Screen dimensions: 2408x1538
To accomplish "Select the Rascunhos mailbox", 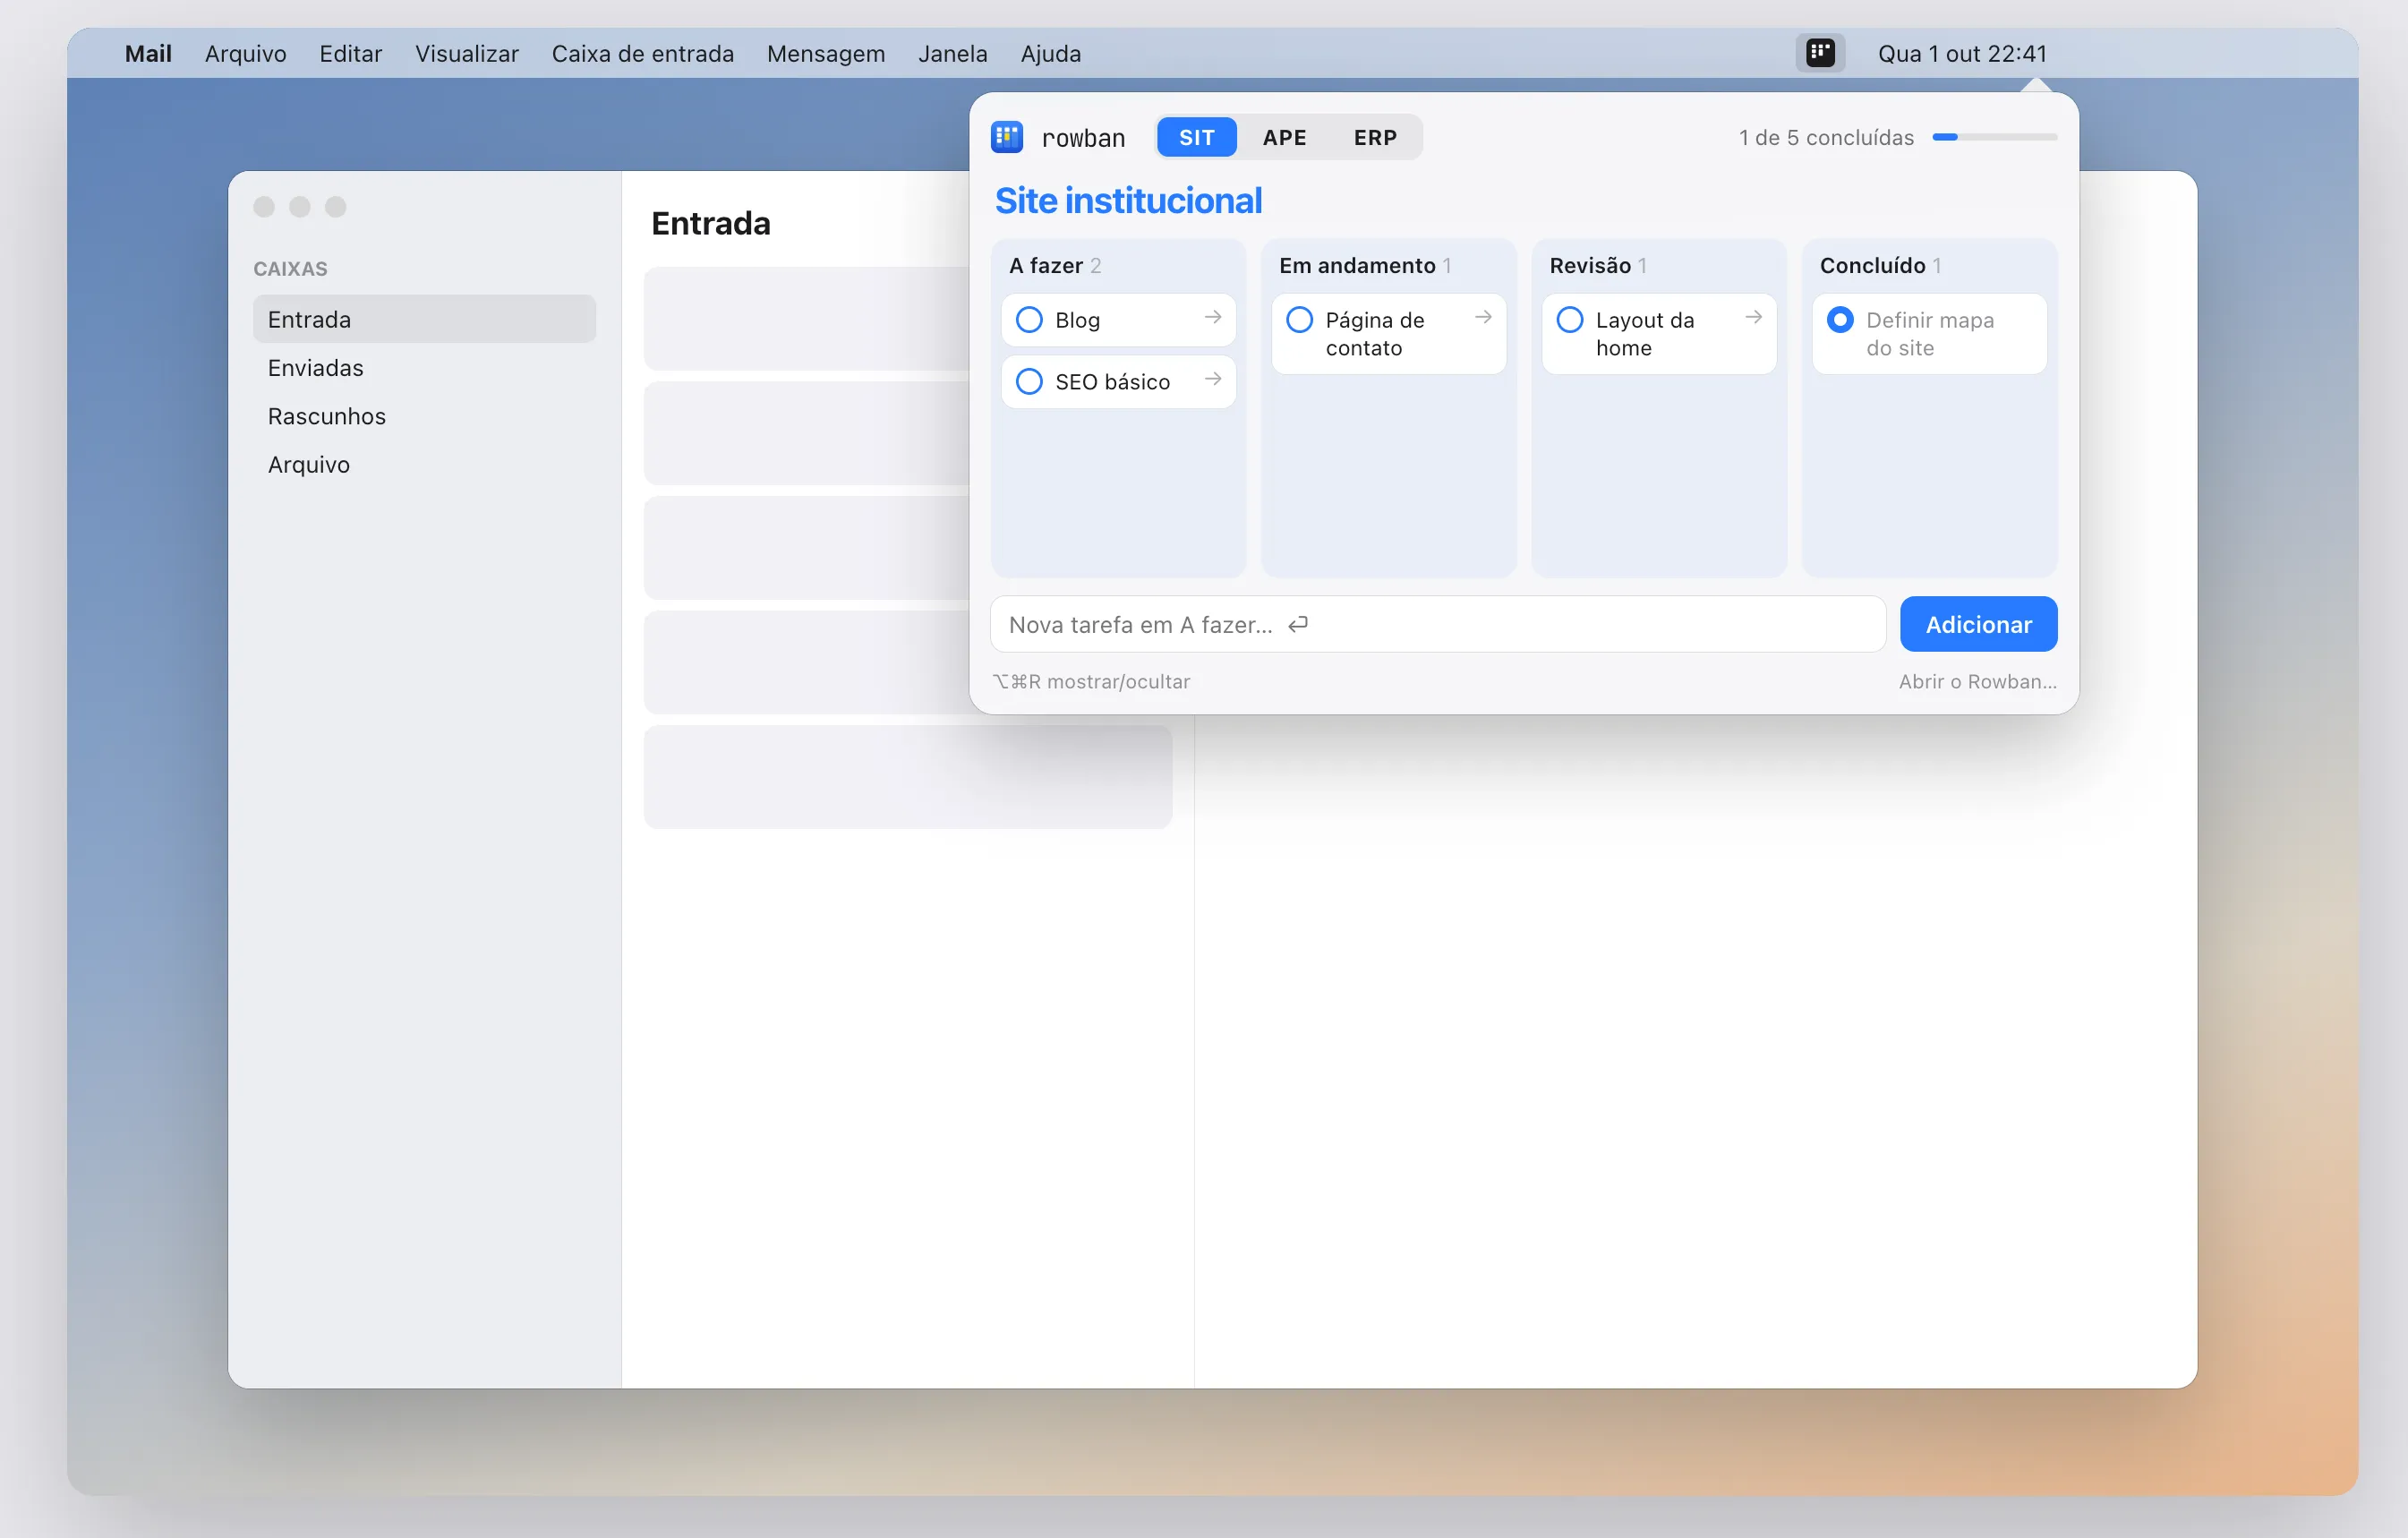I will click(x=424, y=416).
